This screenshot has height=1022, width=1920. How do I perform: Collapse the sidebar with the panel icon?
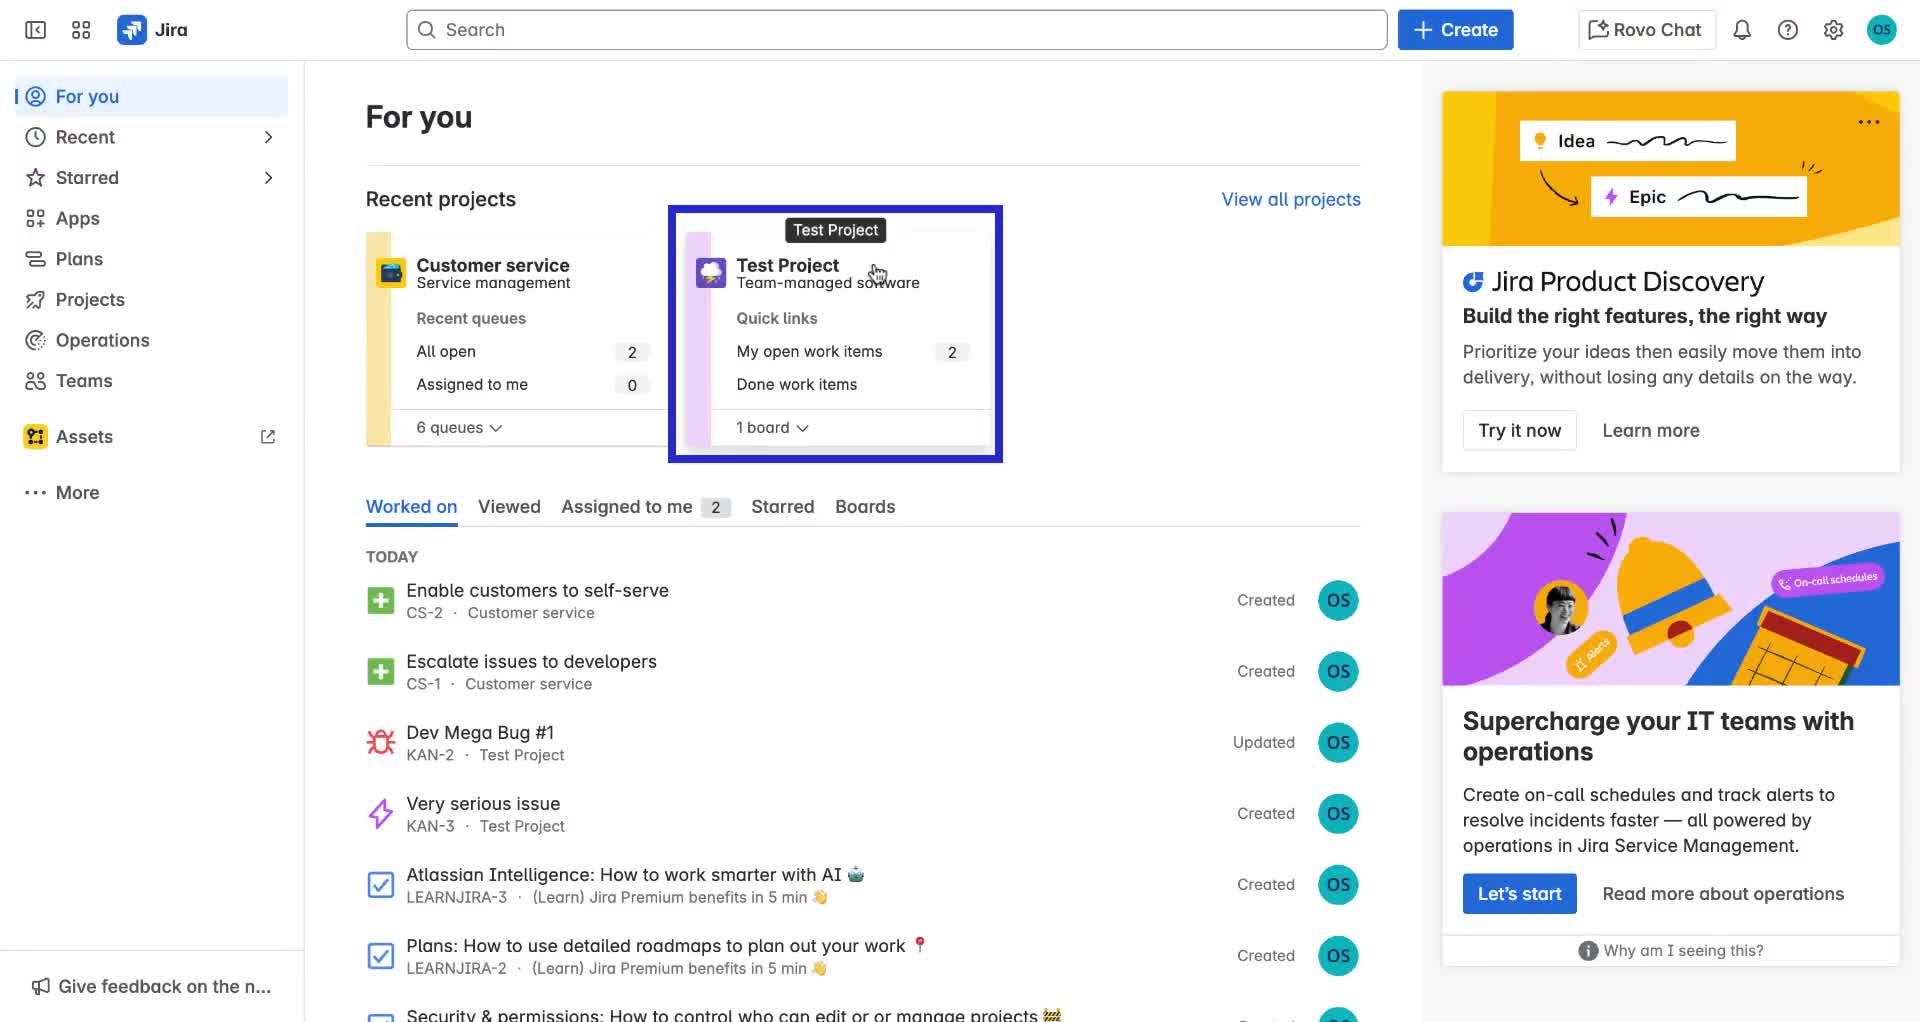click(35, 30)
